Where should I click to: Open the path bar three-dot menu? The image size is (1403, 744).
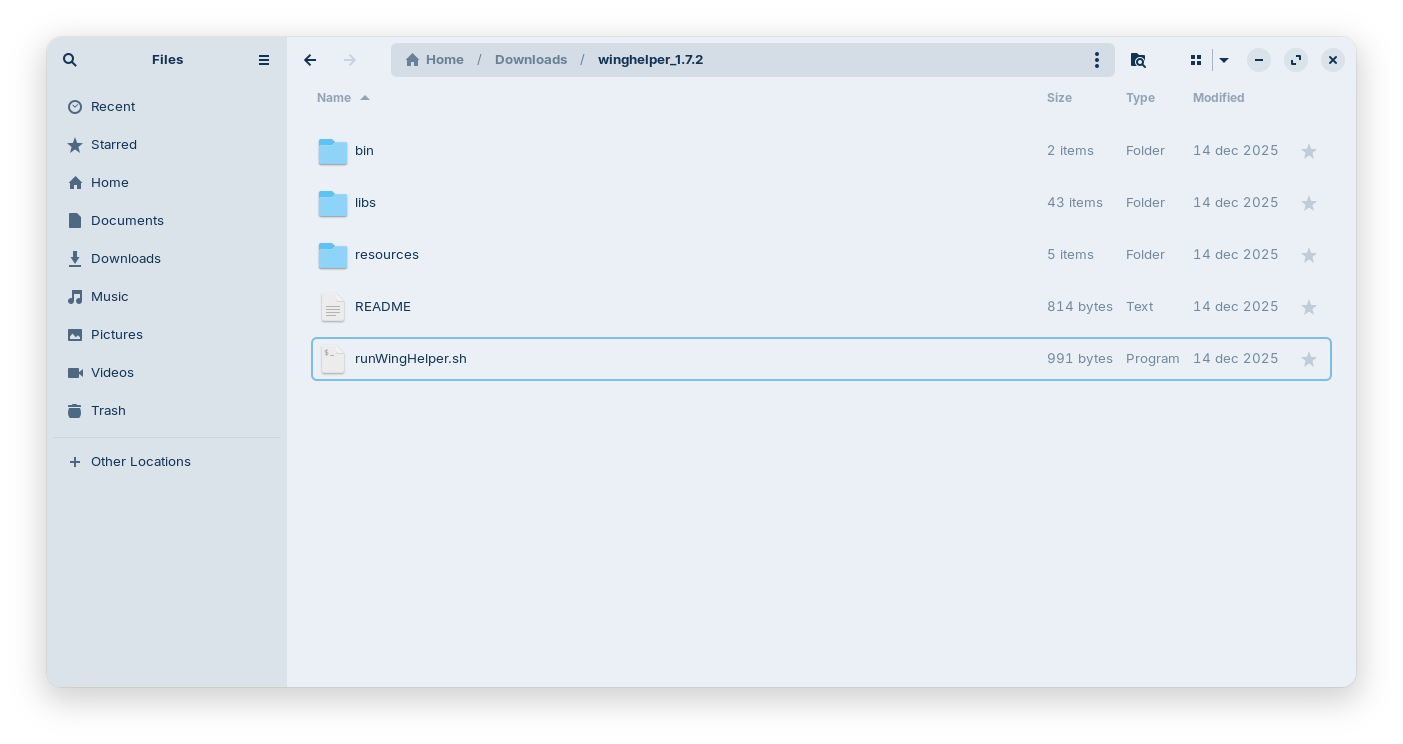[1097, 60]
